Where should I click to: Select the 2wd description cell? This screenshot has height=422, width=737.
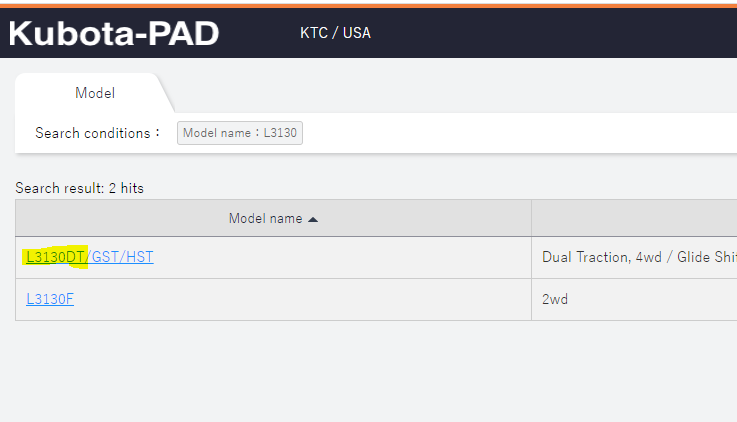[x=556, y=299]
